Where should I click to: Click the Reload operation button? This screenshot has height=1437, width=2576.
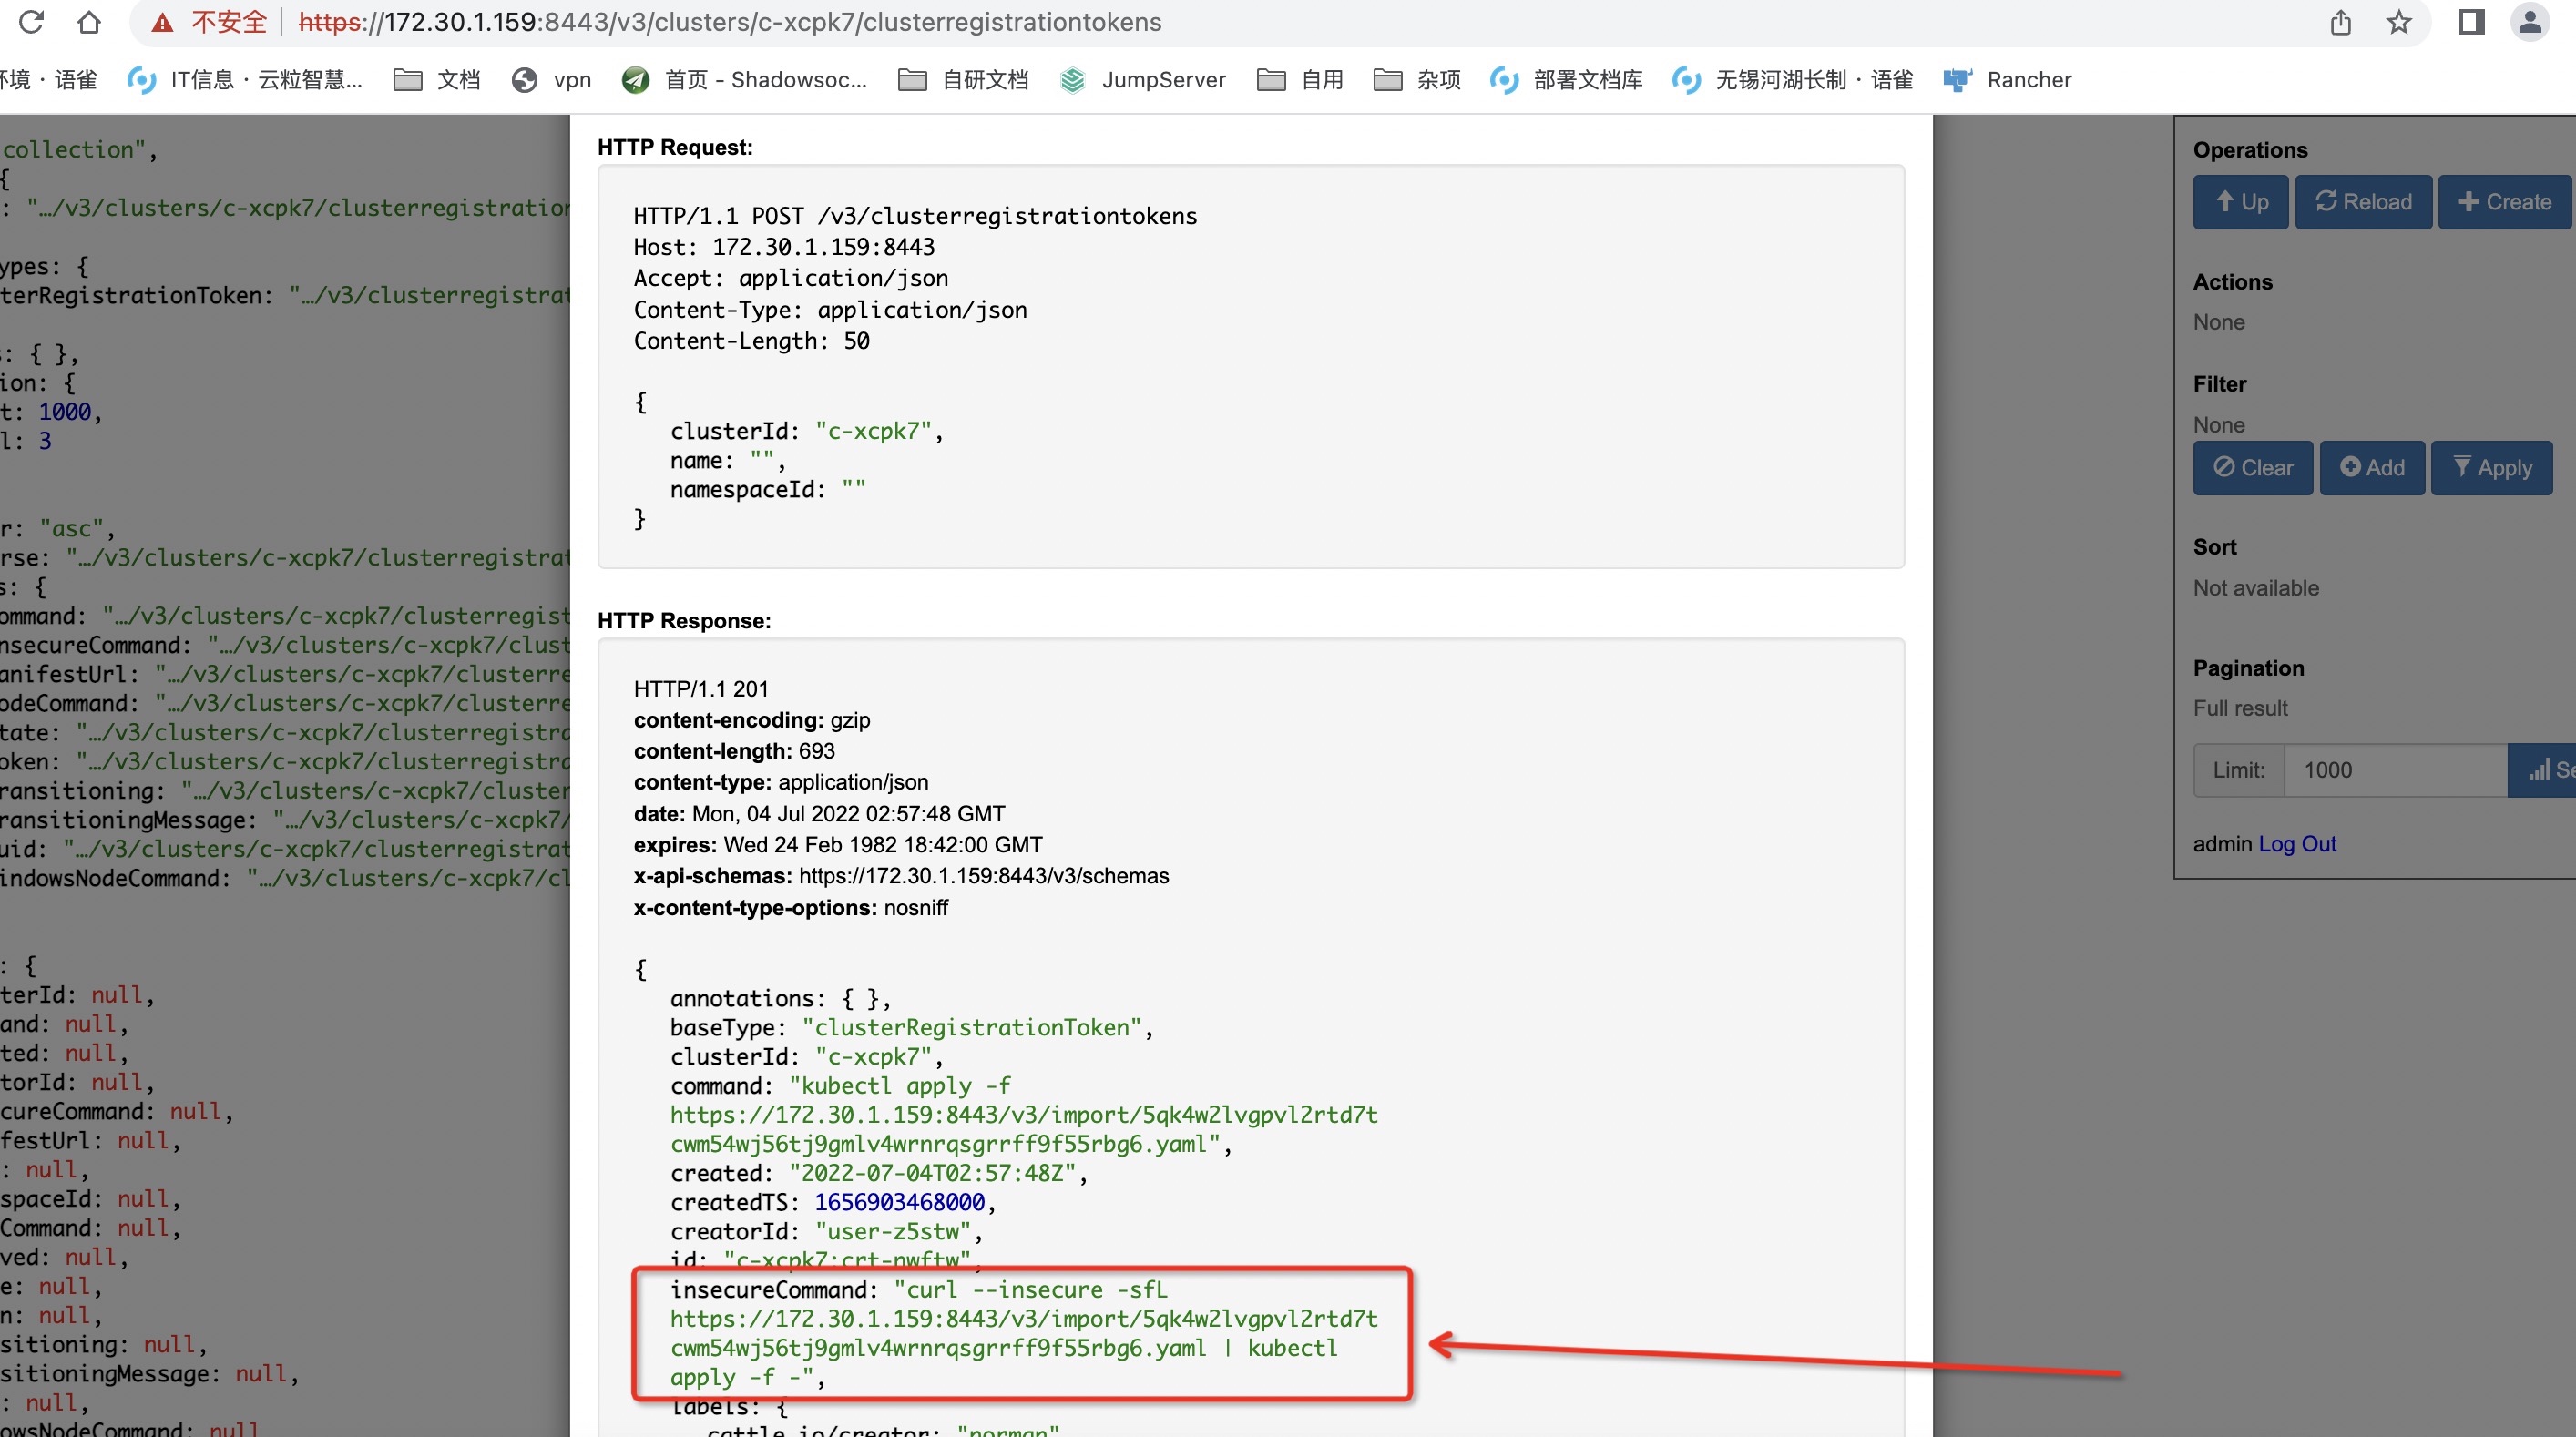click(x=2363, y=202)
